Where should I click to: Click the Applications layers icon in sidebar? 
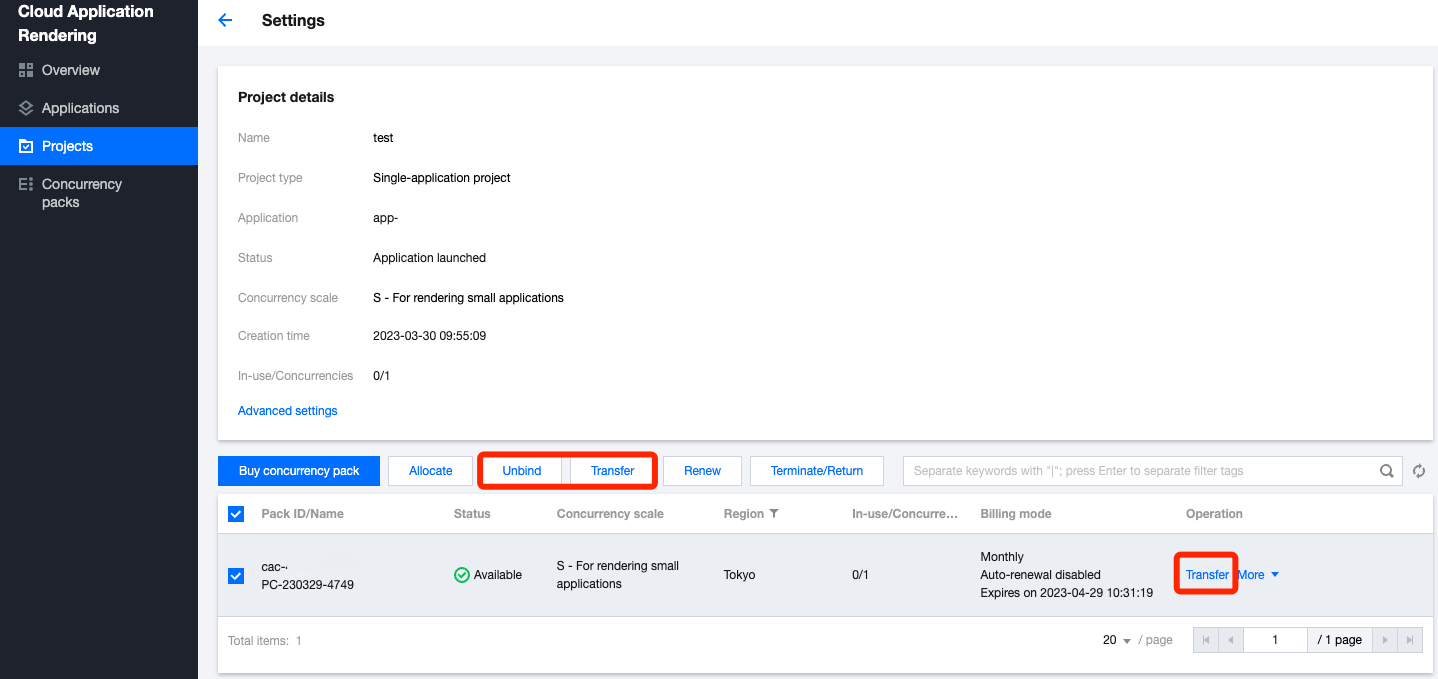click(x=26, y=108)
